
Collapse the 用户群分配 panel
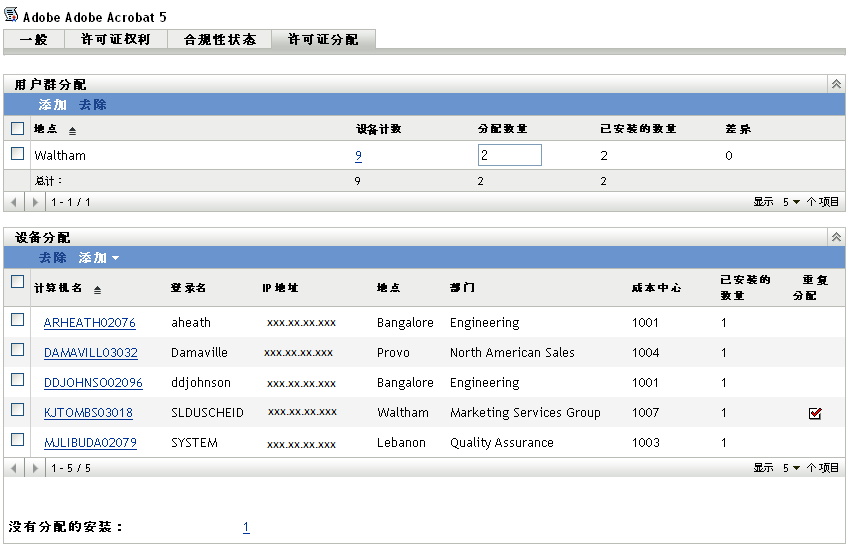point(836,84)
